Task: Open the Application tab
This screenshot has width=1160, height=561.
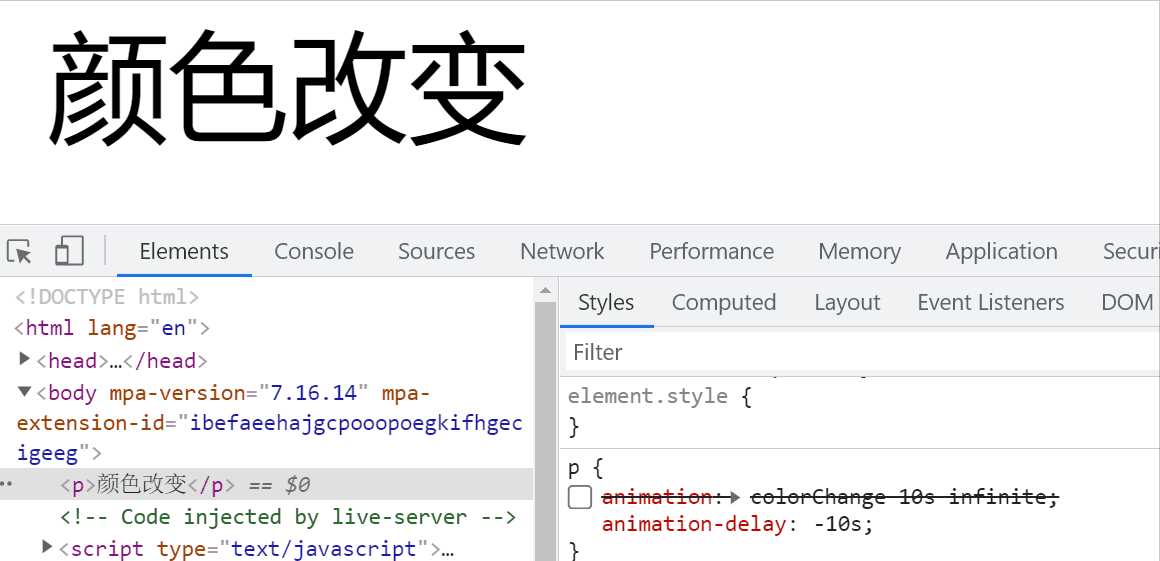Action: point(1002,252)
